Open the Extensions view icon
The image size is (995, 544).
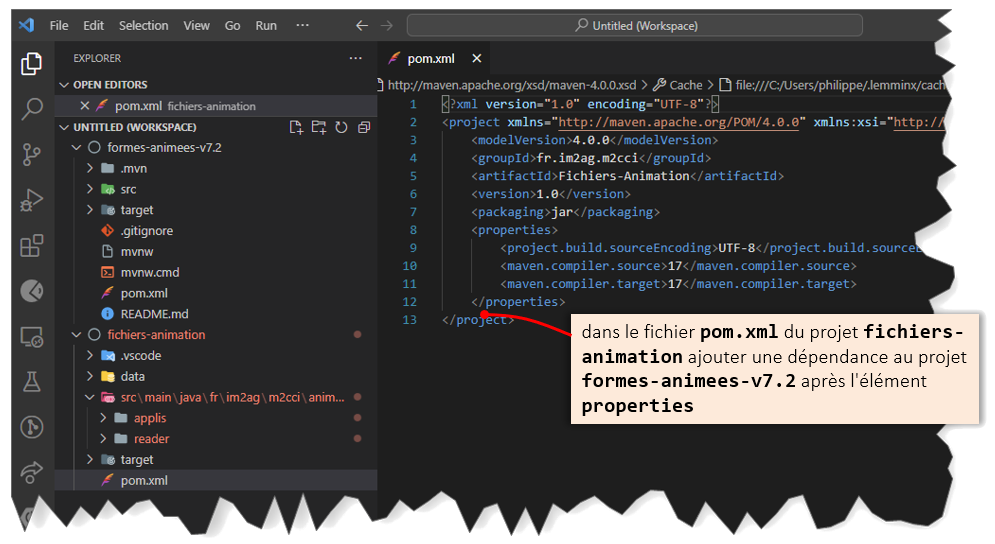pos(31,245)
